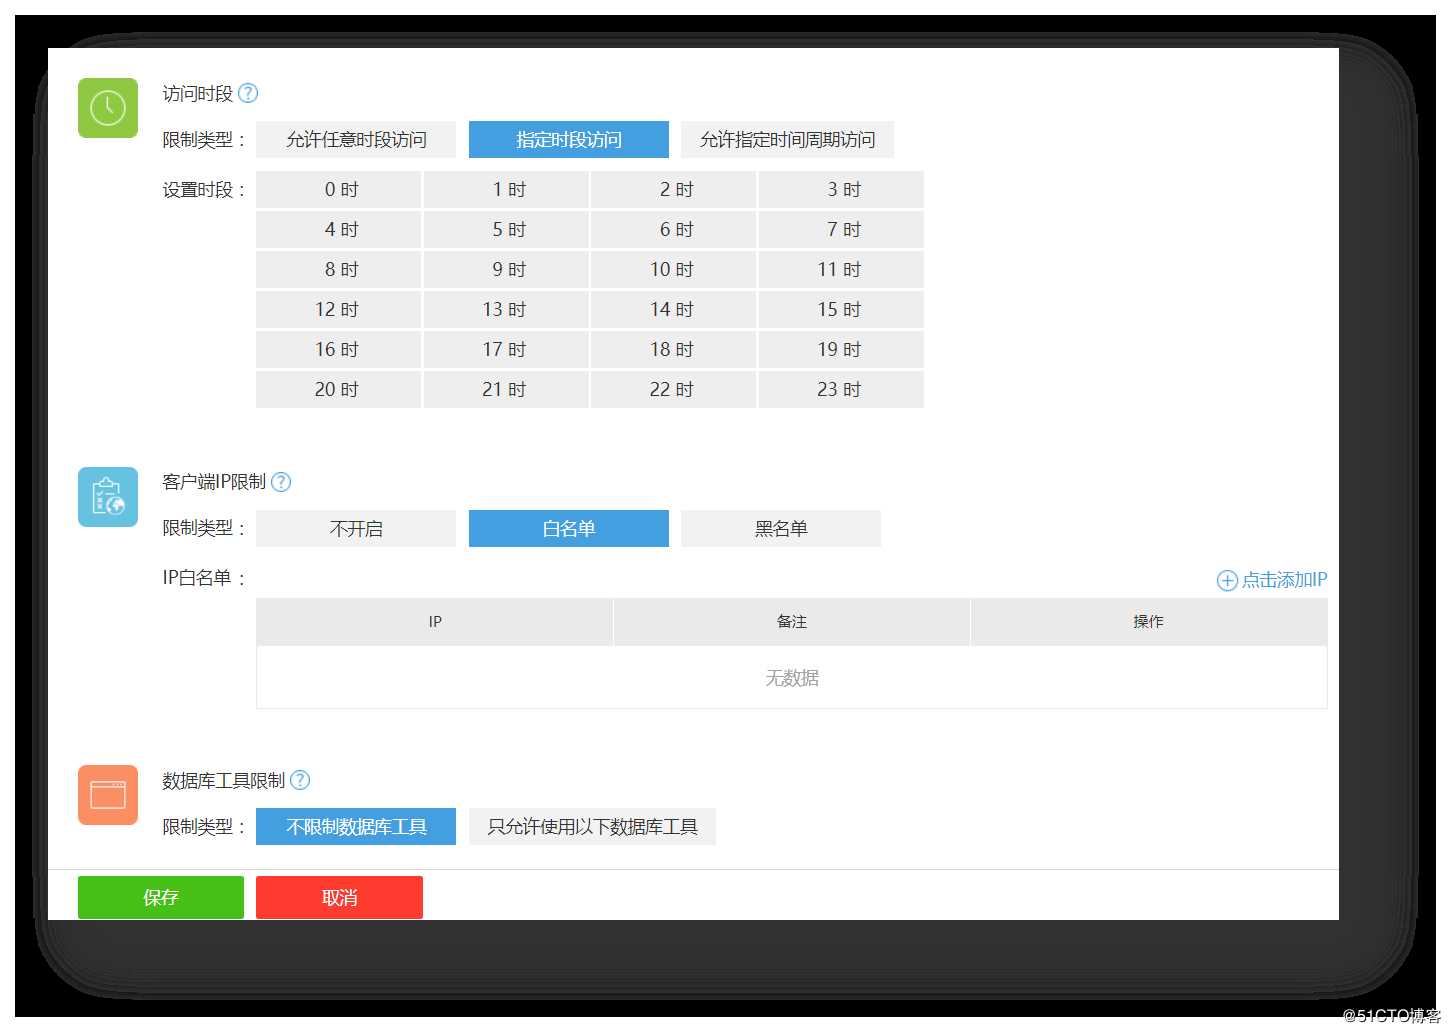Toggle the 18 时 hour slot
The image size is (1451, 1033).
(674, 350)
